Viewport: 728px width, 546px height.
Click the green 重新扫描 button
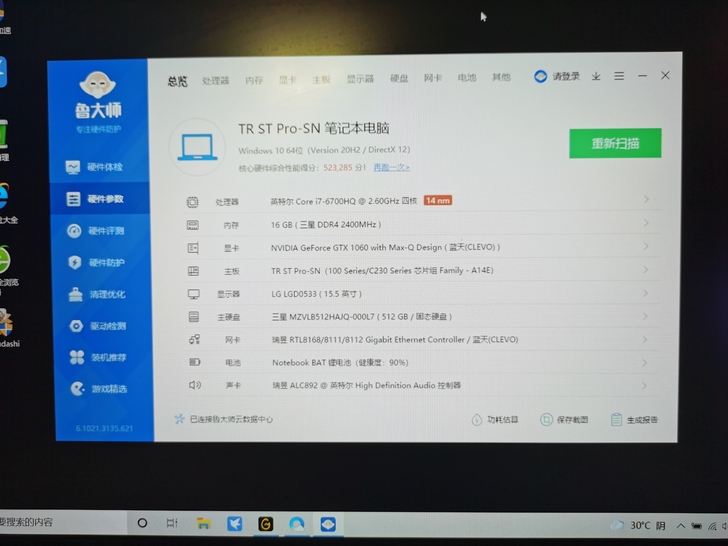(615, 143)
